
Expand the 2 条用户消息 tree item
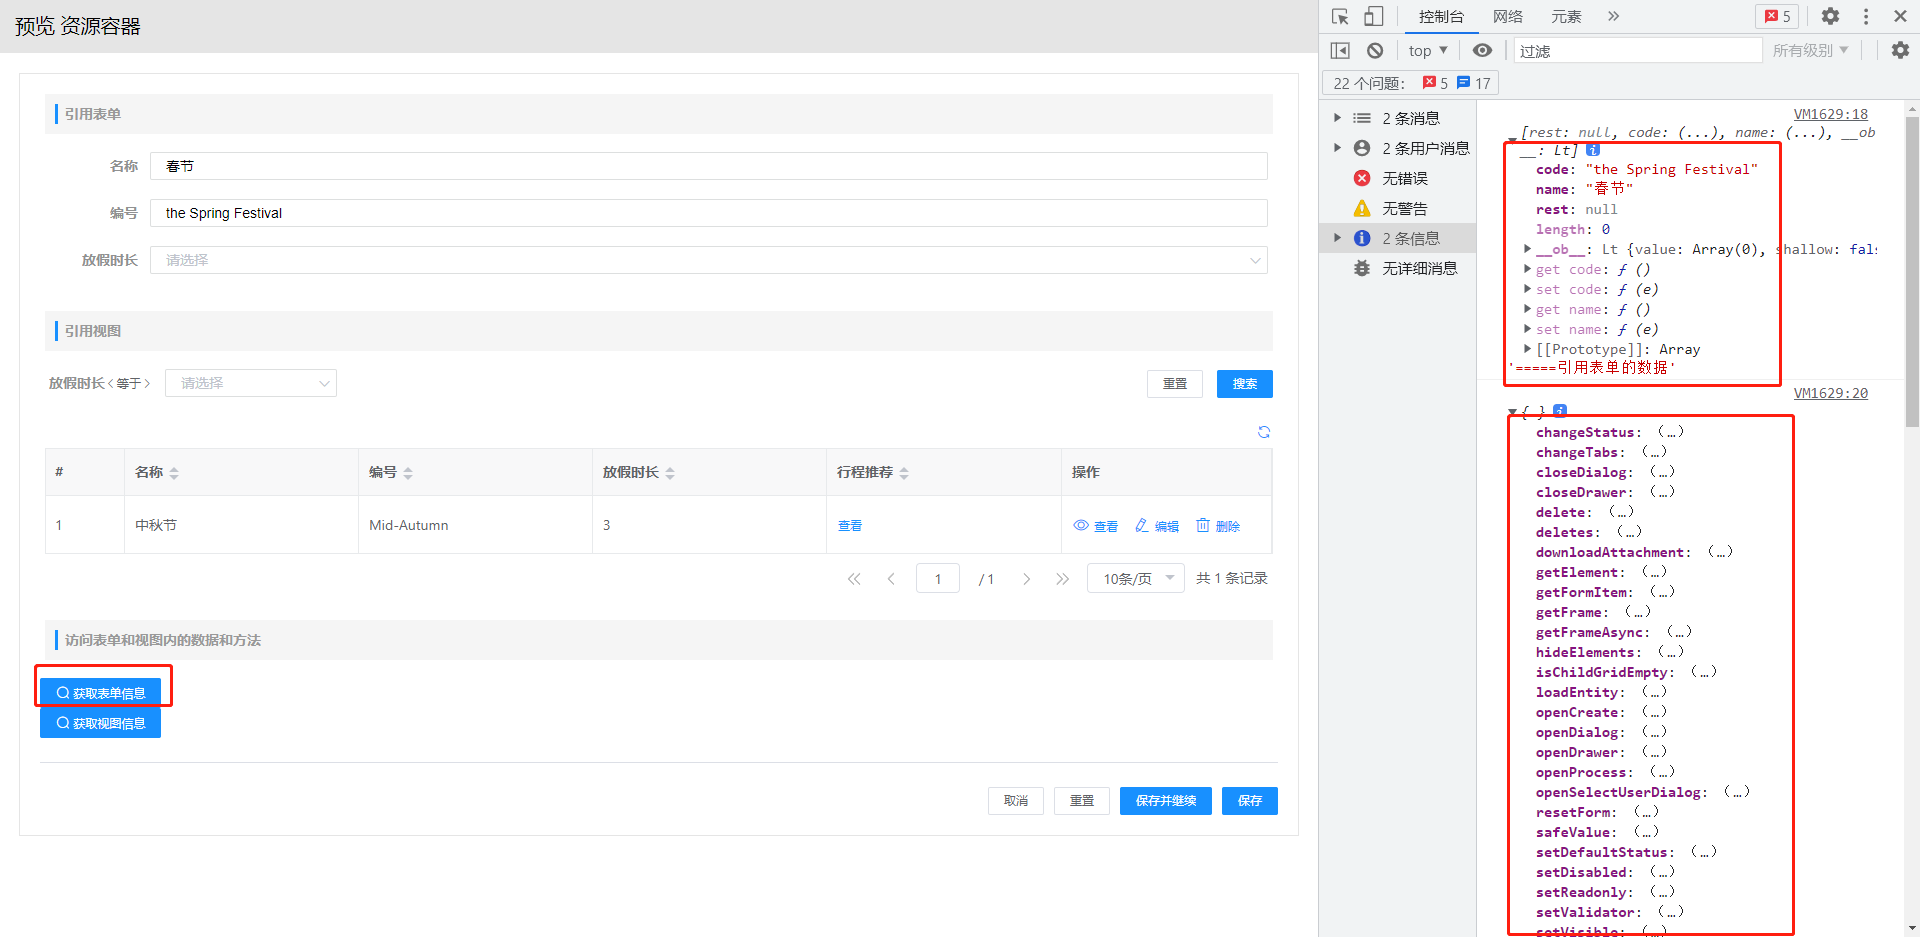pos(1337,148)
